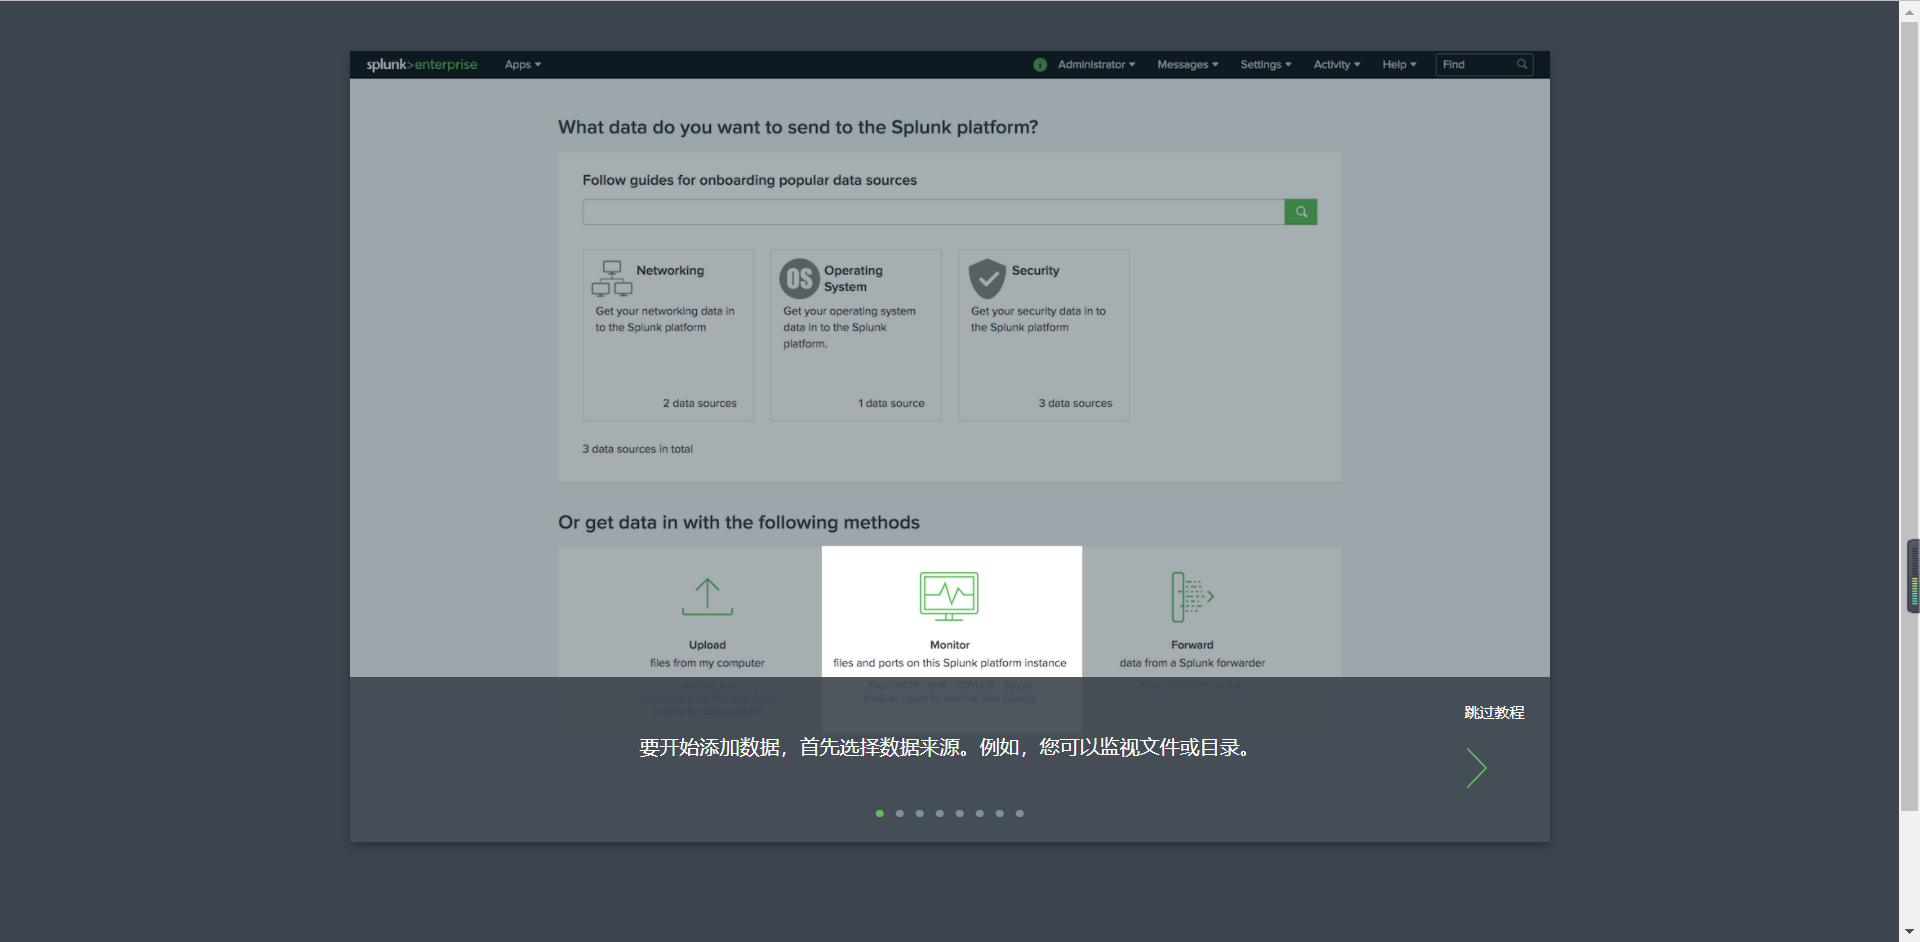Click the Monitor screen icon
The height and width of the screenshot is (942, 1920).
(949, 597)
